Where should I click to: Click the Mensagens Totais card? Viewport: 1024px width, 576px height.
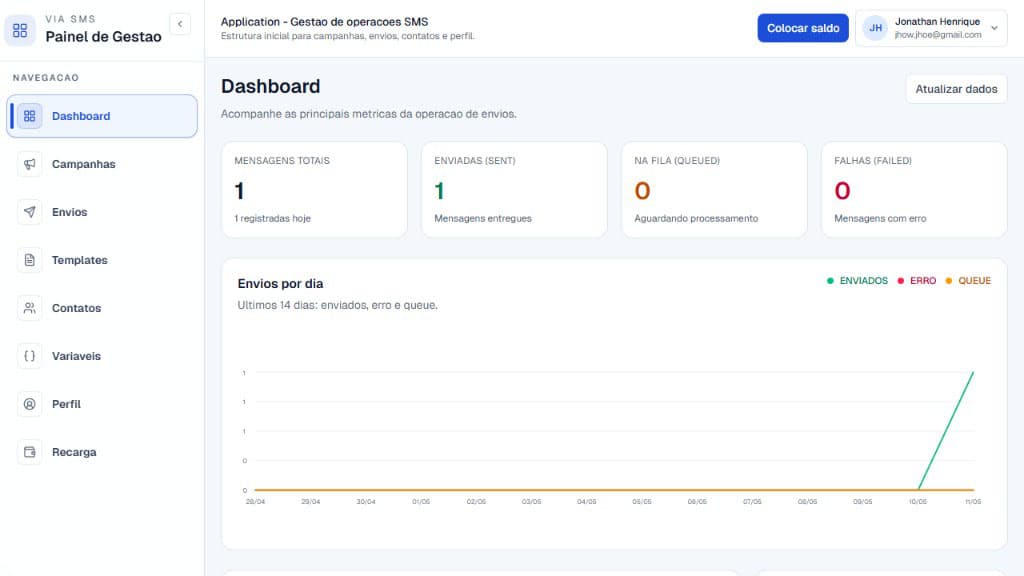point(314,189)
